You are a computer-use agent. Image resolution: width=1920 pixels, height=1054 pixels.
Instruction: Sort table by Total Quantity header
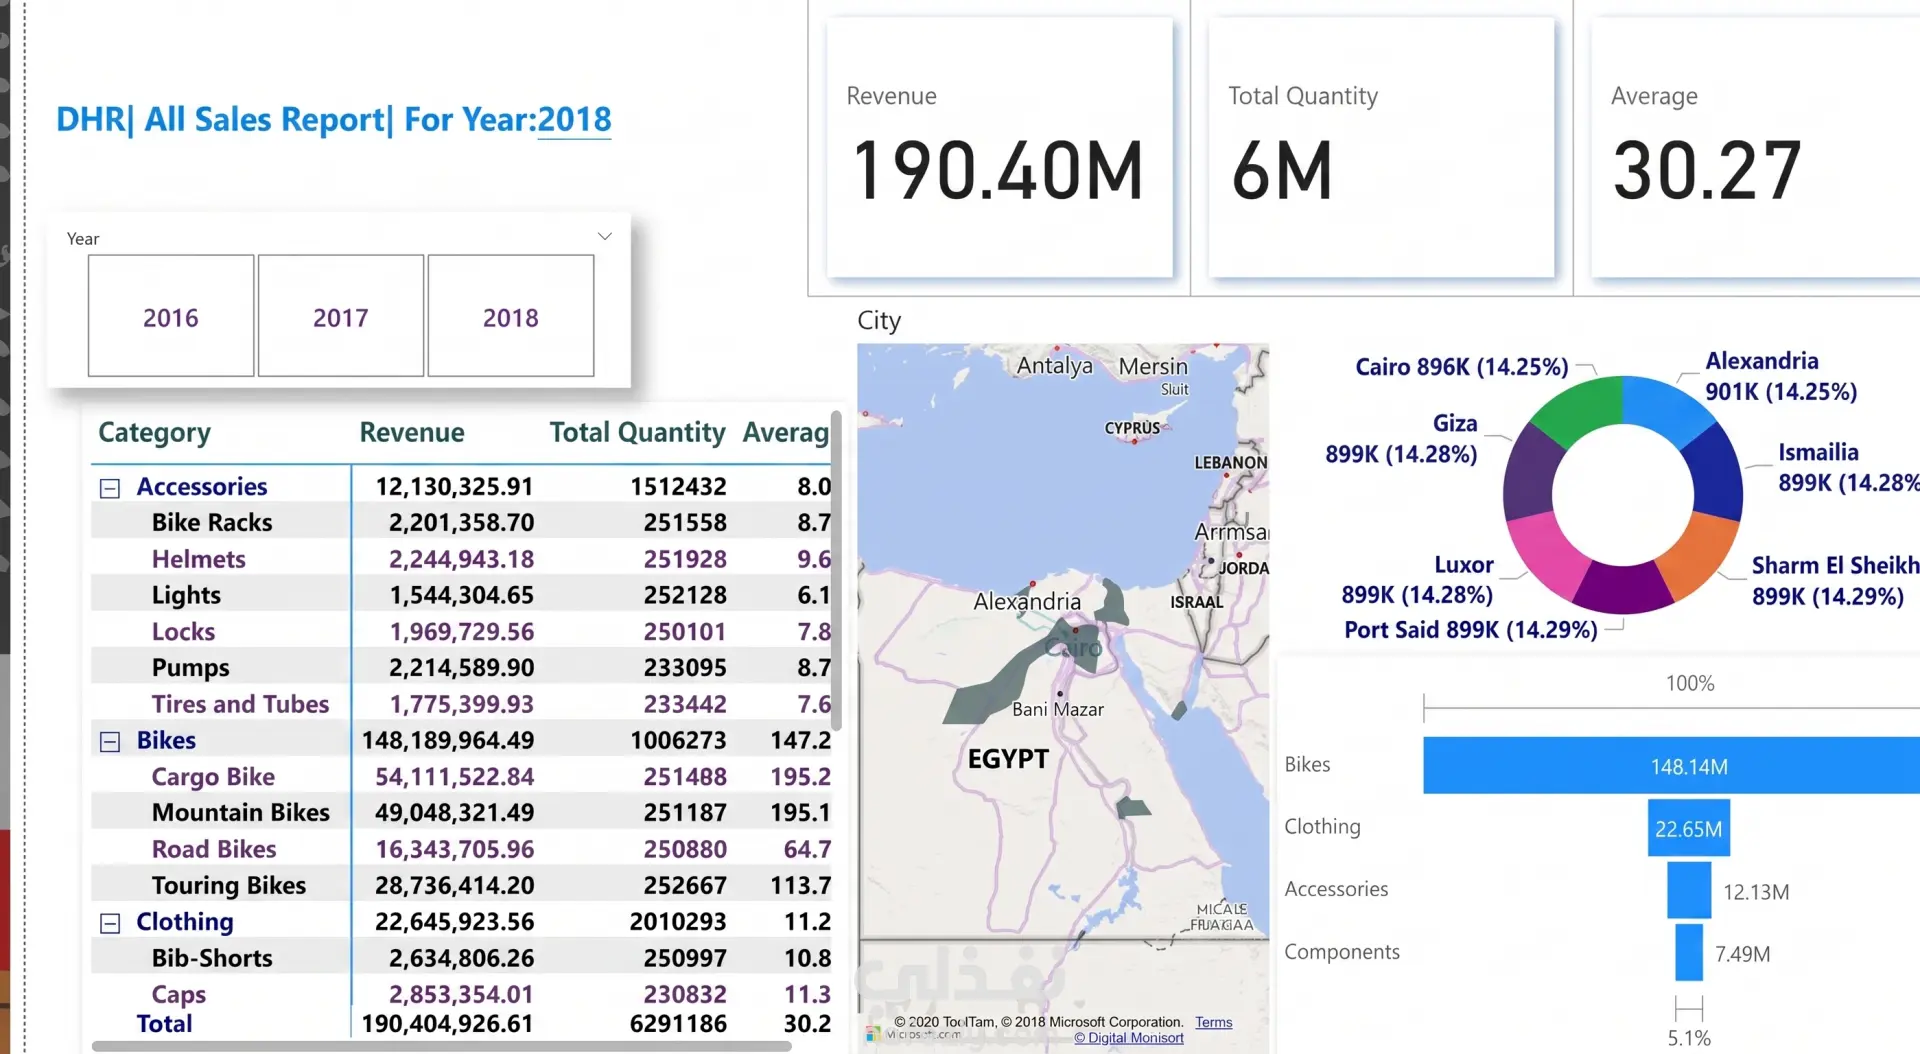[637, 433]
